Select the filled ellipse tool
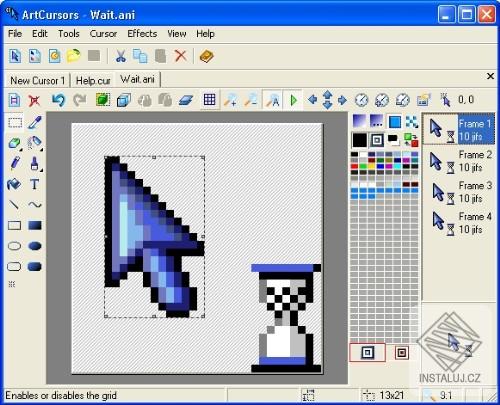The width and height of the screenshot is (500, 405). 35,246
